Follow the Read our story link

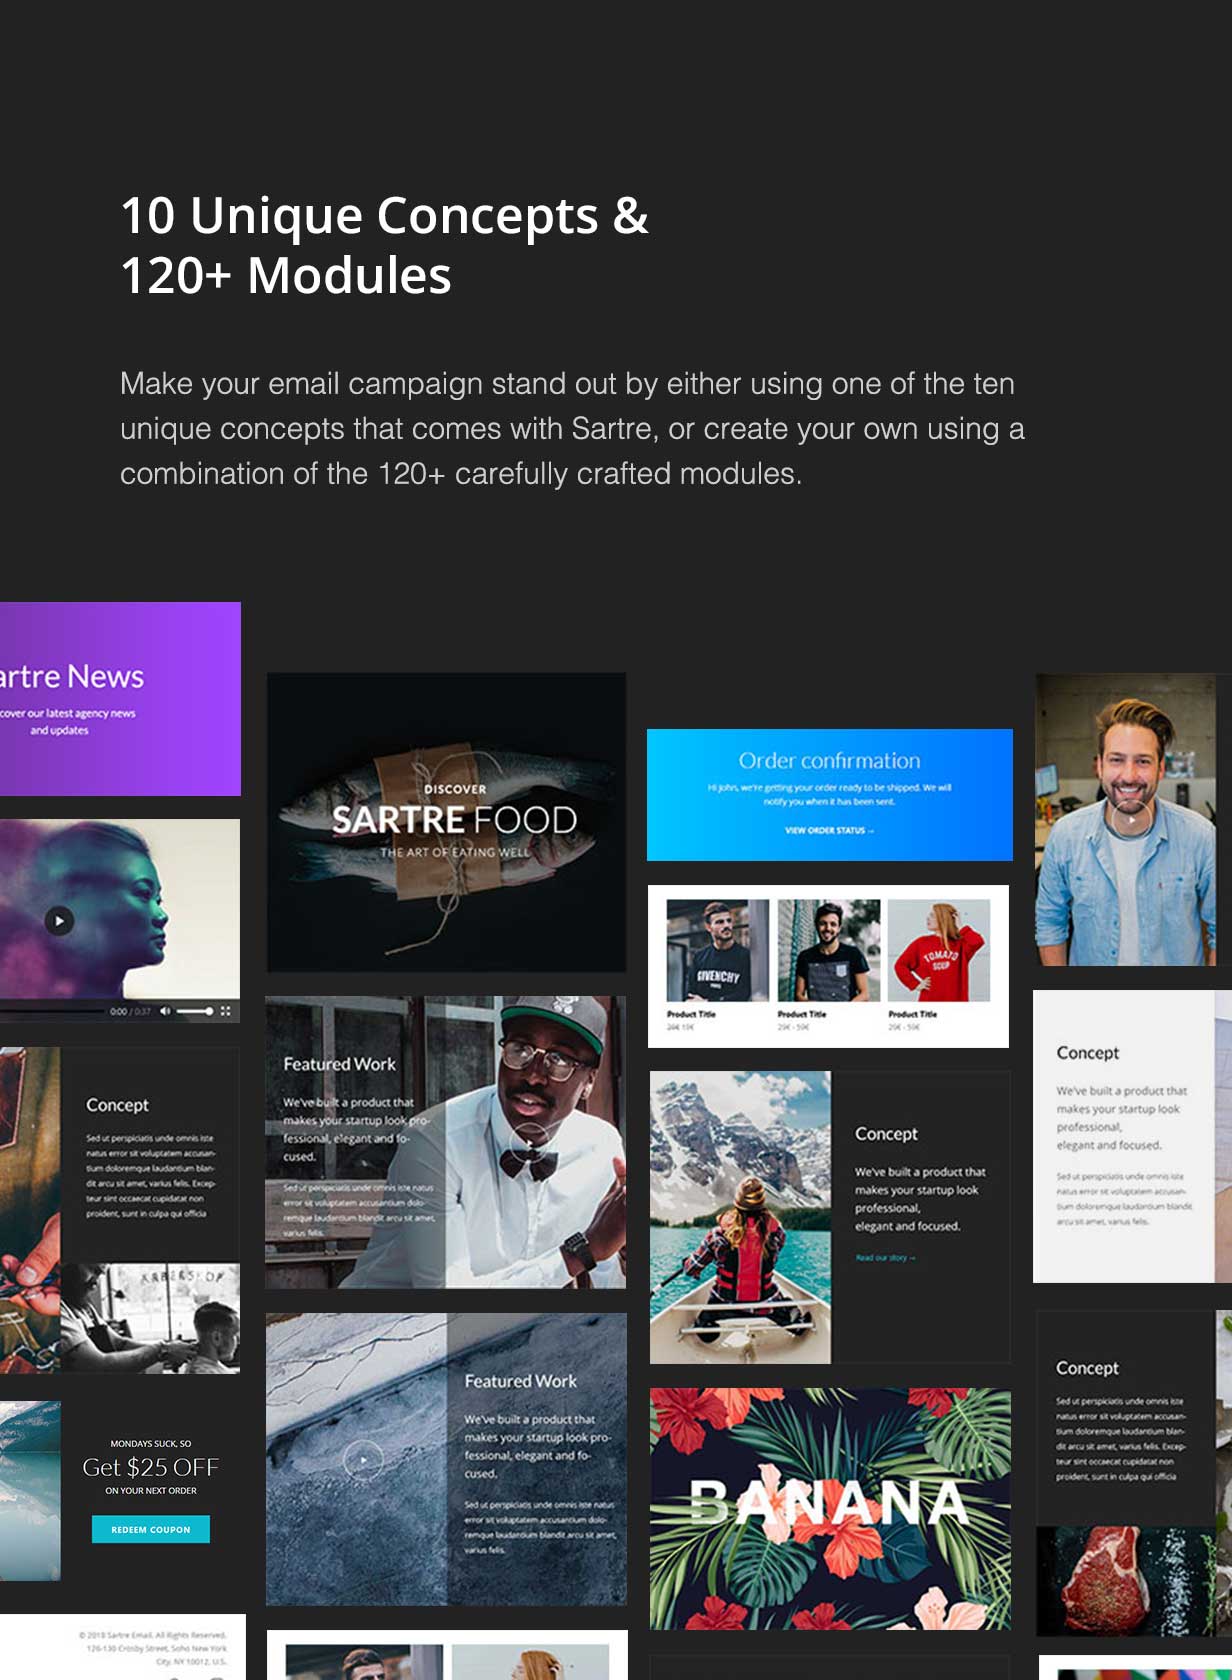coord(885,1258)
